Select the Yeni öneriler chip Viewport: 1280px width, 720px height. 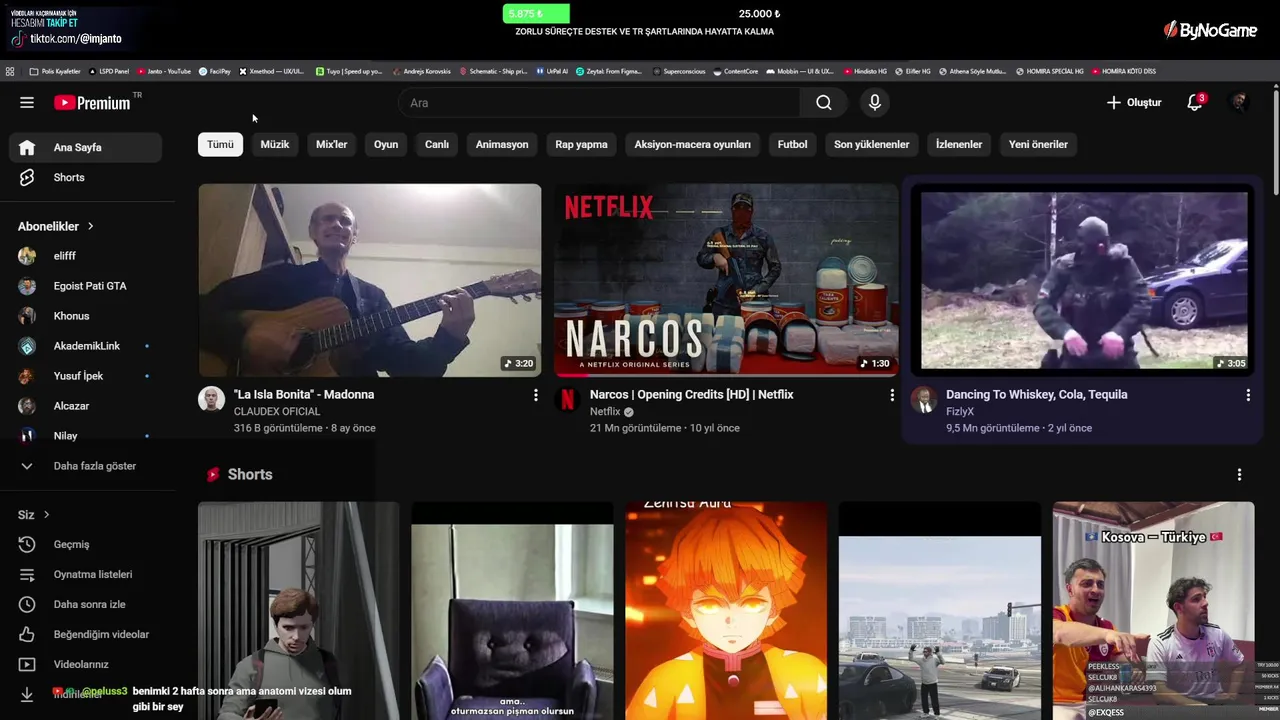click(1038, 144)
